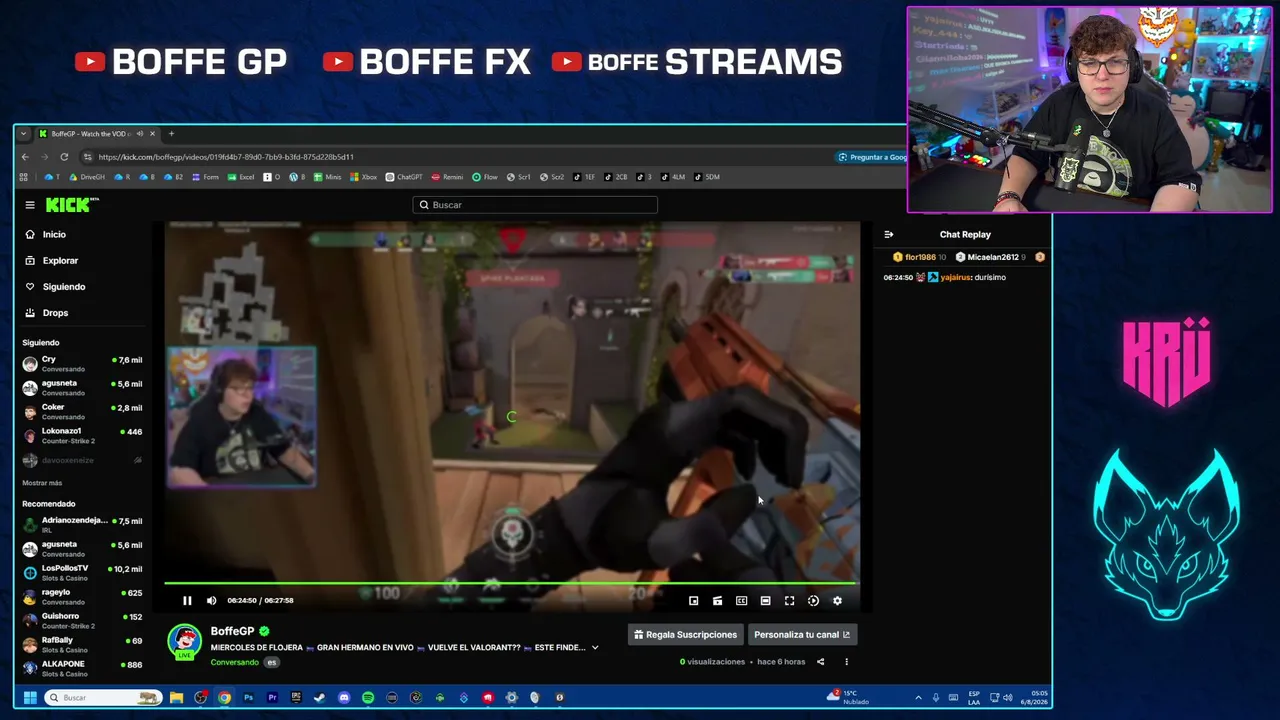The height and width of the screenshot is (720, 1280).
Task: Open the Form bookmark
Action: click(x=204, y=177)
